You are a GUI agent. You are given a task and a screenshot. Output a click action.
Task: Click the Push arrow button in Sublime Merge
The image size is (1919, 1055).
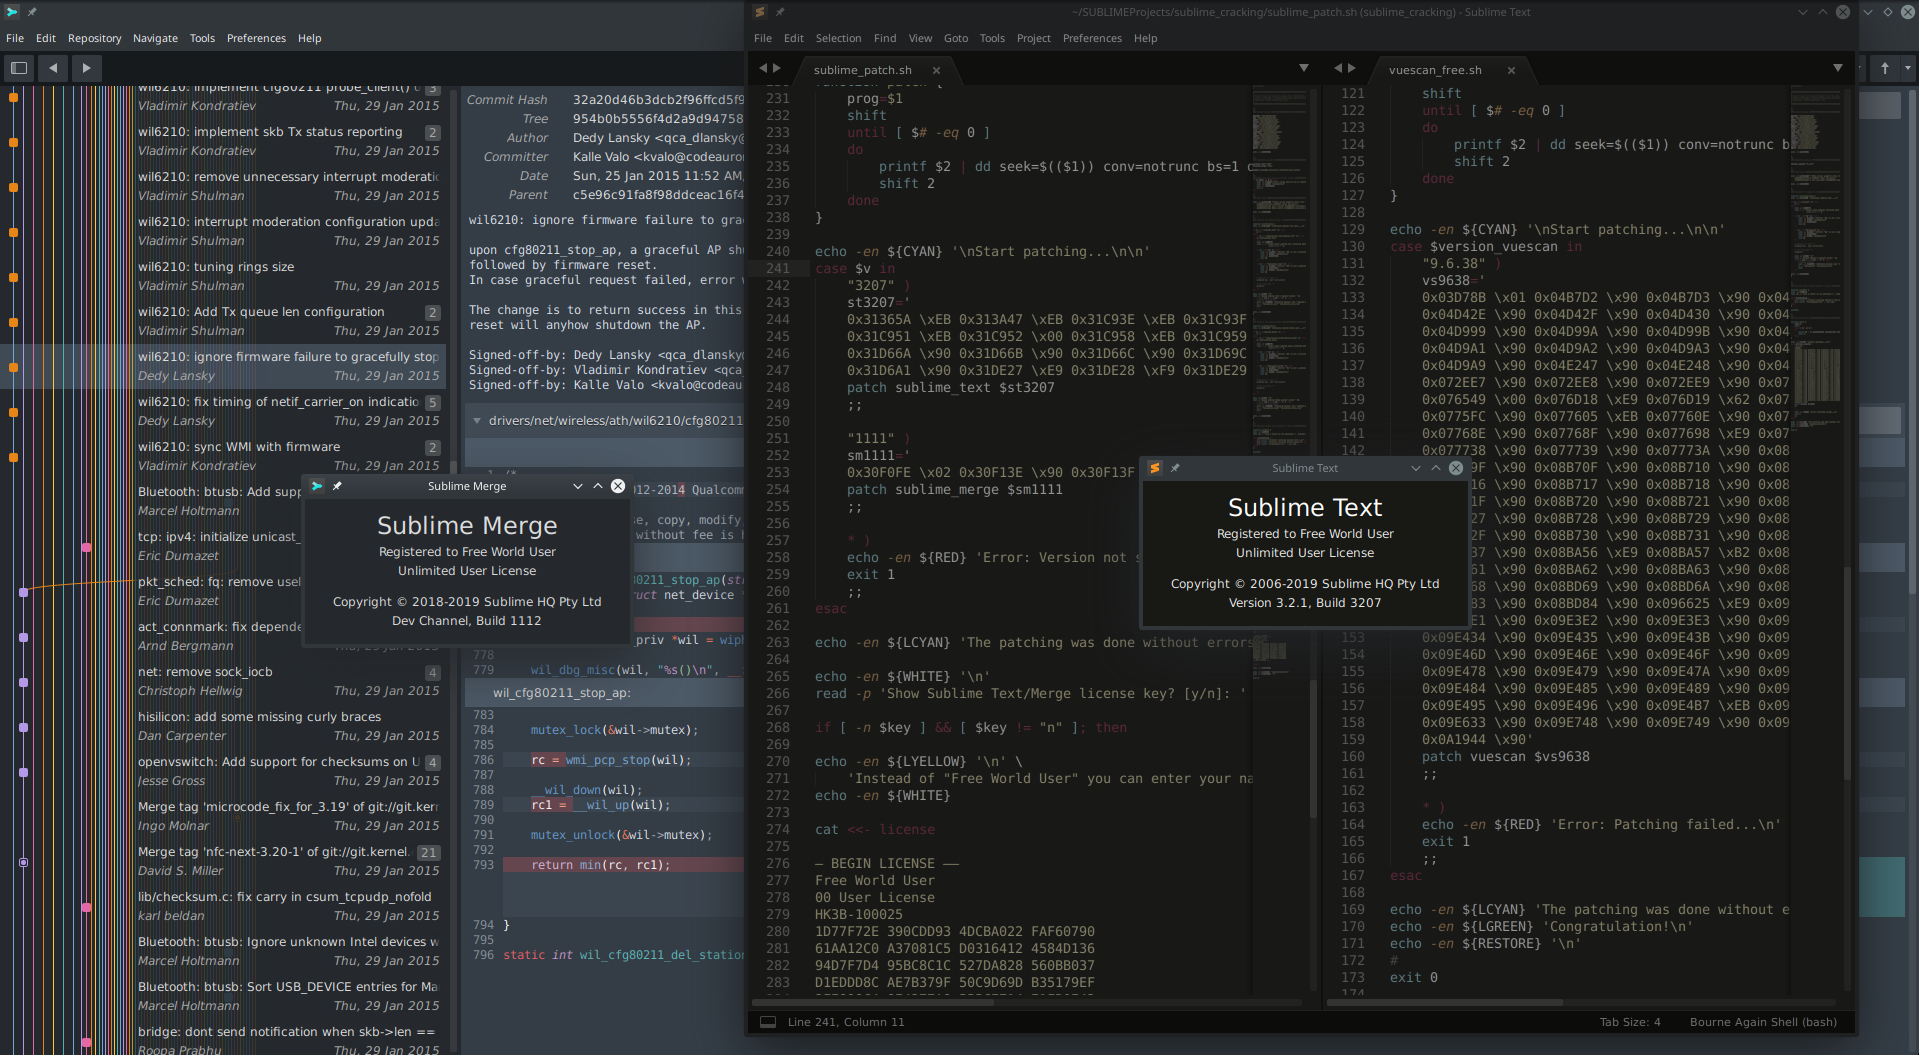[x=1885, y=68]
